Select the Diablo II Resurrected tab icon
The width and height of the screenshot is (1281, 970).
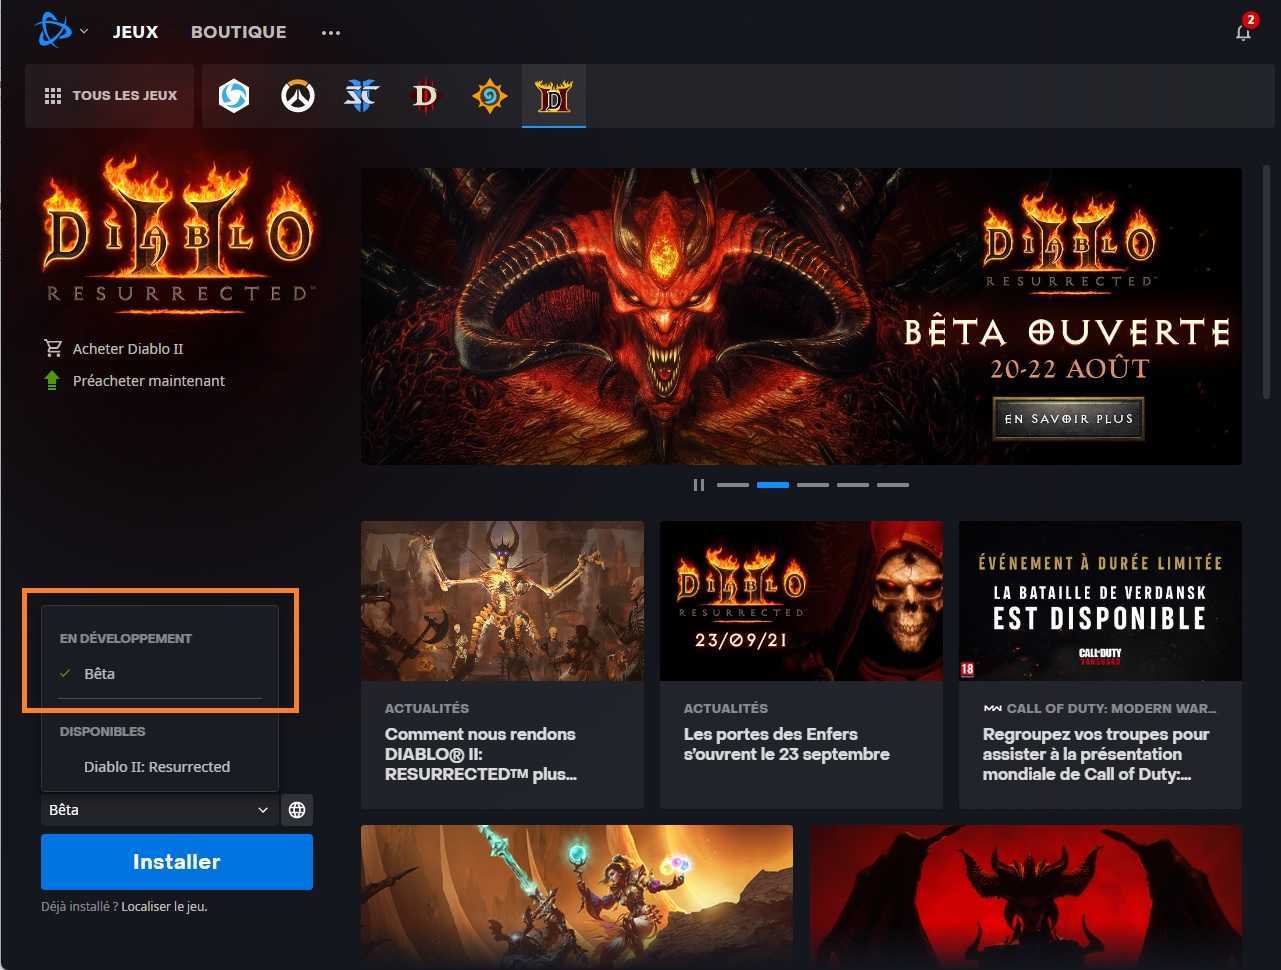point(553,96)
